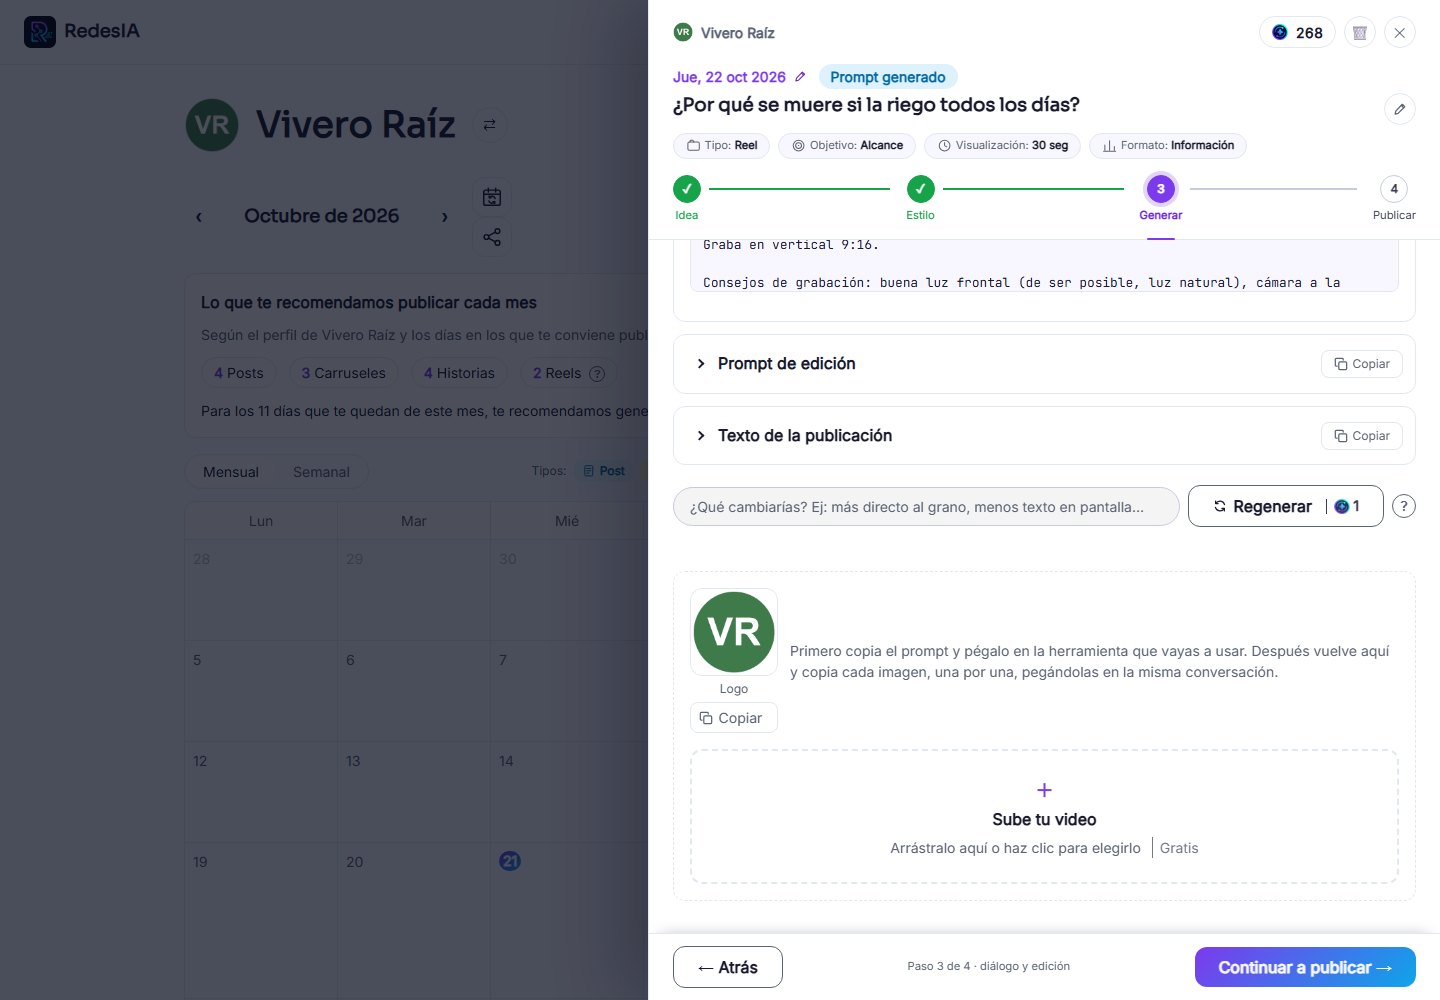Screen dimensions: 1440x1000
Task: Click the 4 Posts chip
Action: 239,373
